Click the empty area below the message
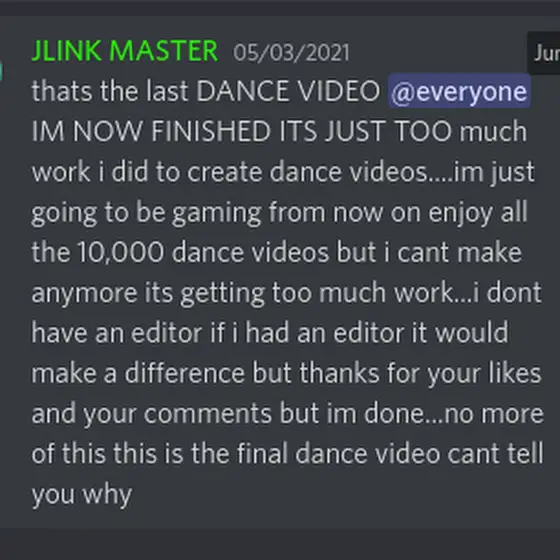The image size is (560, 560). (x=280, y=544)
